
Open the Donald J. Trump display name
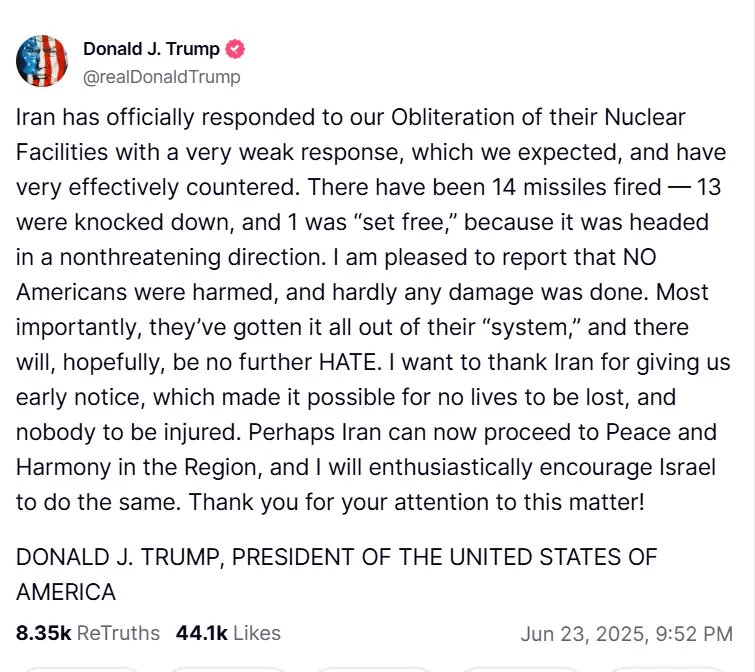click(151, 49)
